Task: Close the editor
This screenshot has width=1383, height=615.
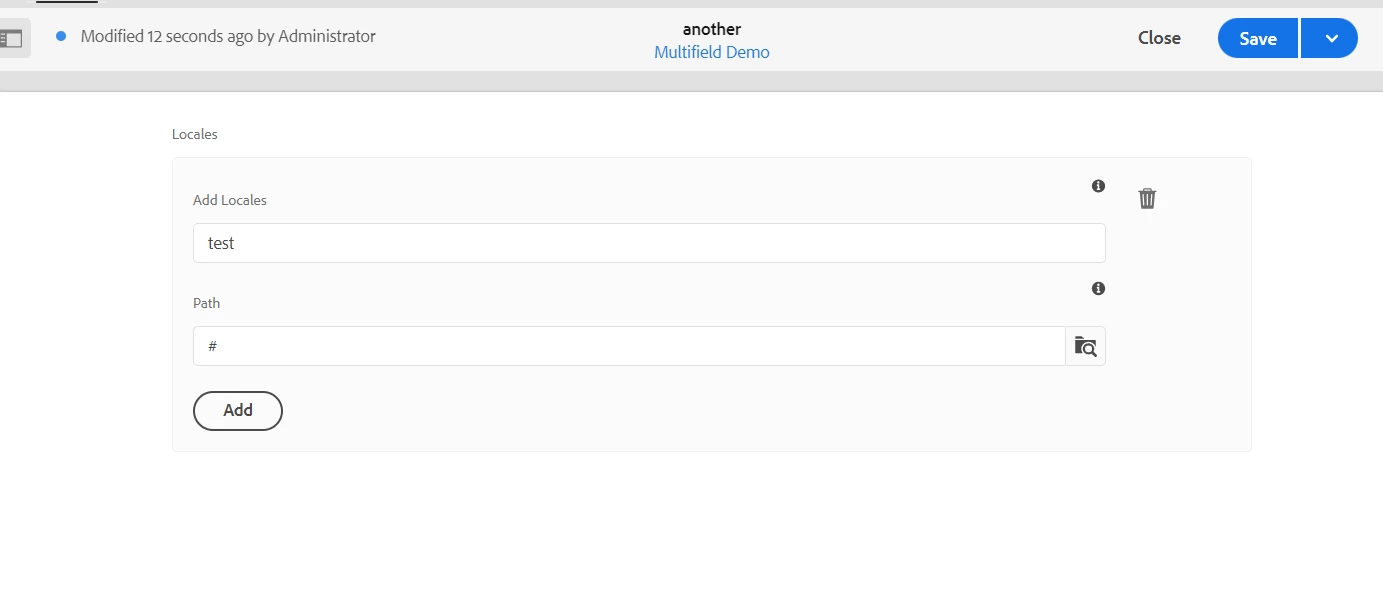Action: [1159, 38]
